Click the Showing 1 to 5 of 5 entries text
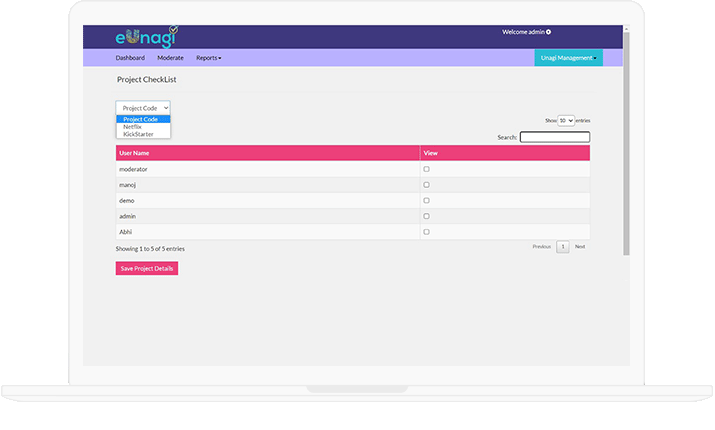The width and height of the screenshot is (715, 430). tap(150, 249)
